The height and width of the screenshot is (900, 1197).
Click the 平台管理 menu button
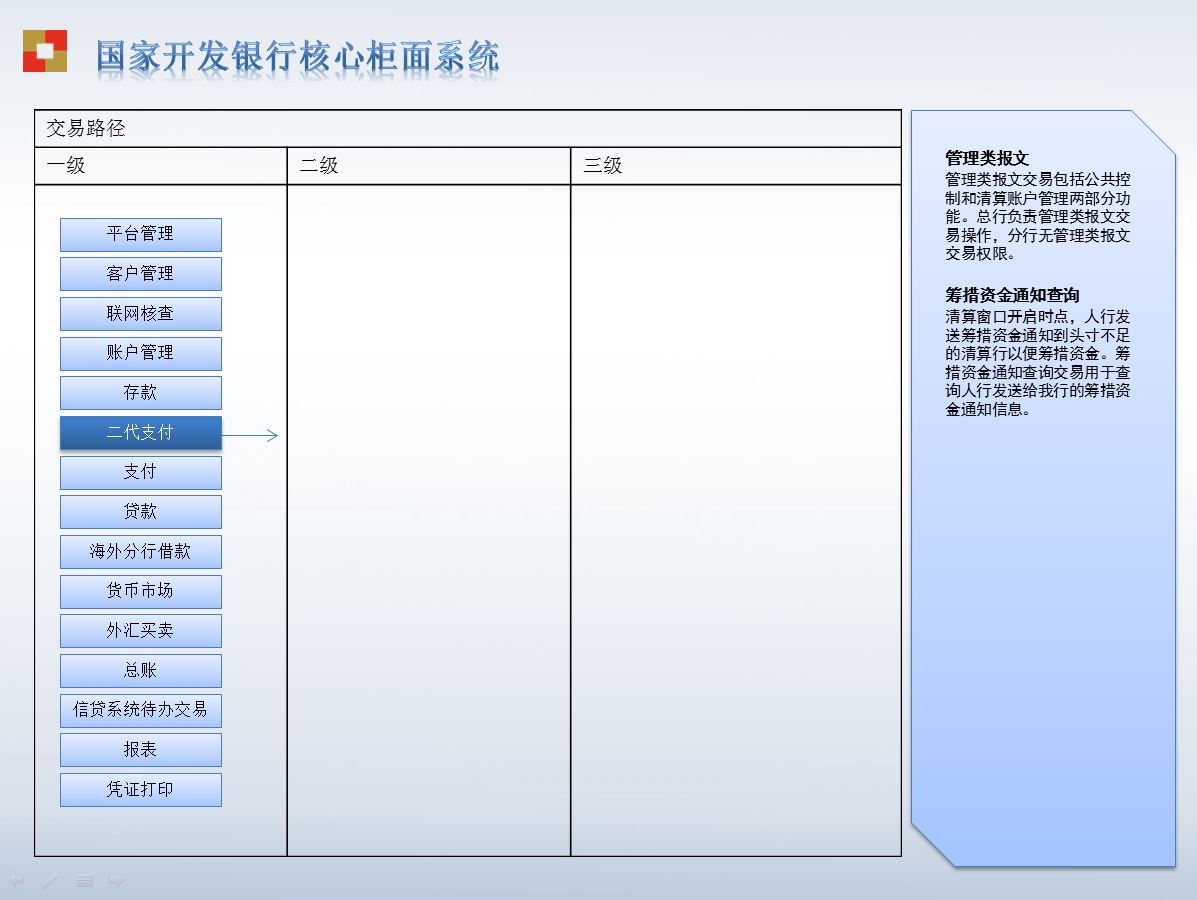tap(140, 234)
